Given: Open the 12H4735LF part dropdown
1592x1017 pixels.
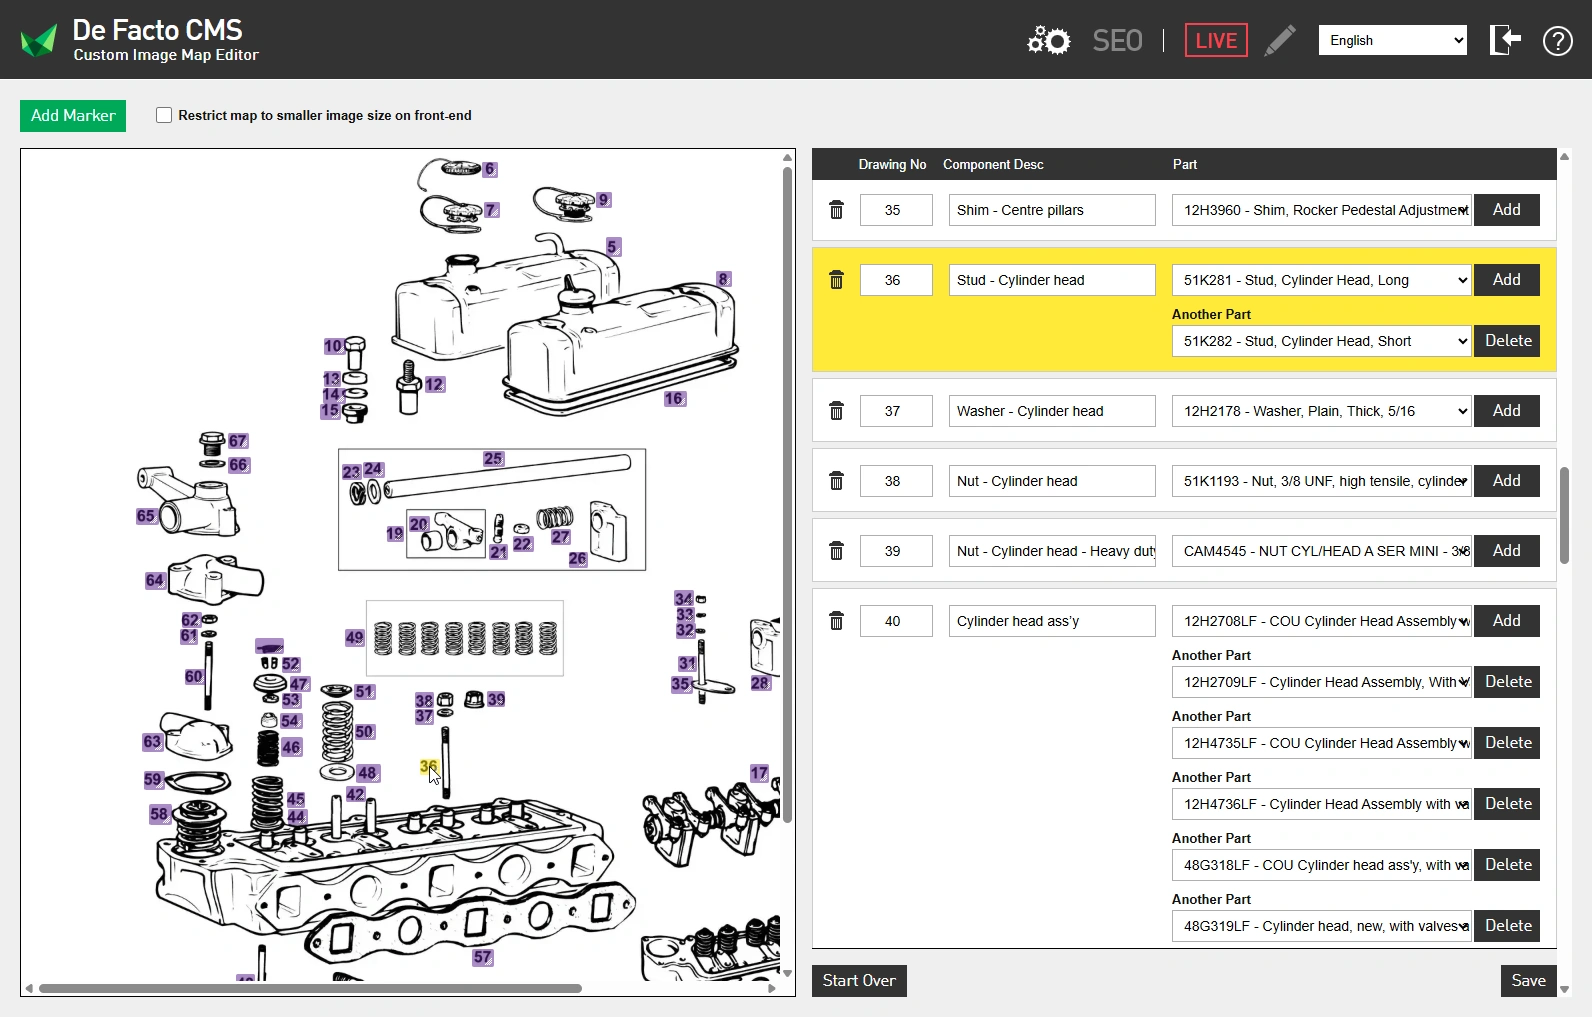Looking at the screenshot, I should (1321, 743).
